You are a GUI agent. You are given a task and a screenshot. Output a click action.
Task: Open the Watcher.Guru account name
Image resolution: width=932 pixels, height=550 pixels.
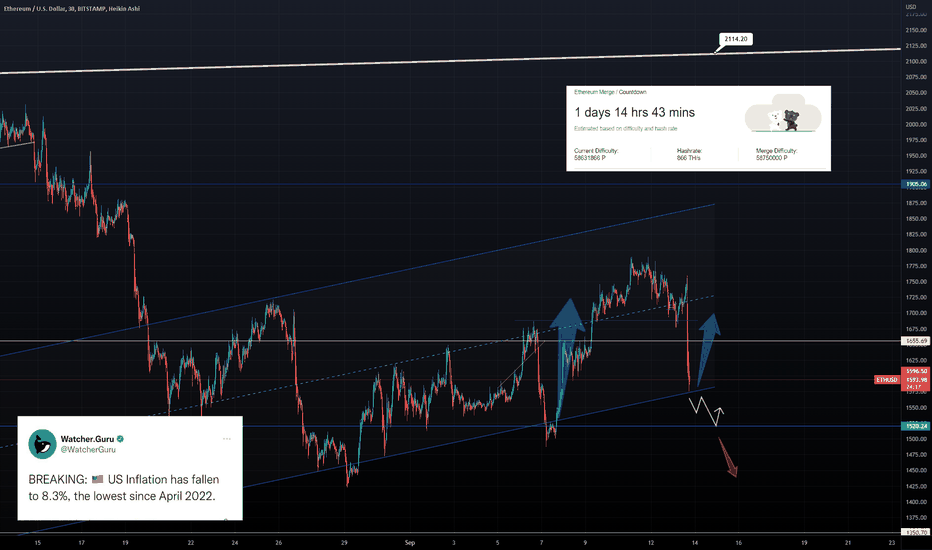[x=87, y=439]
